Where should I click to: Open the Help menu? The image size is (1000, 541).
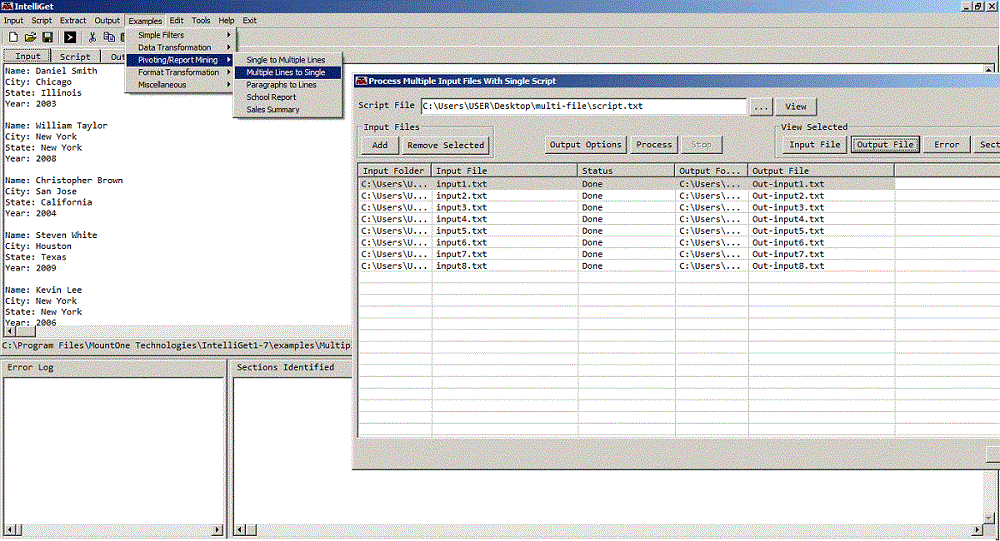tap(226, 20)
